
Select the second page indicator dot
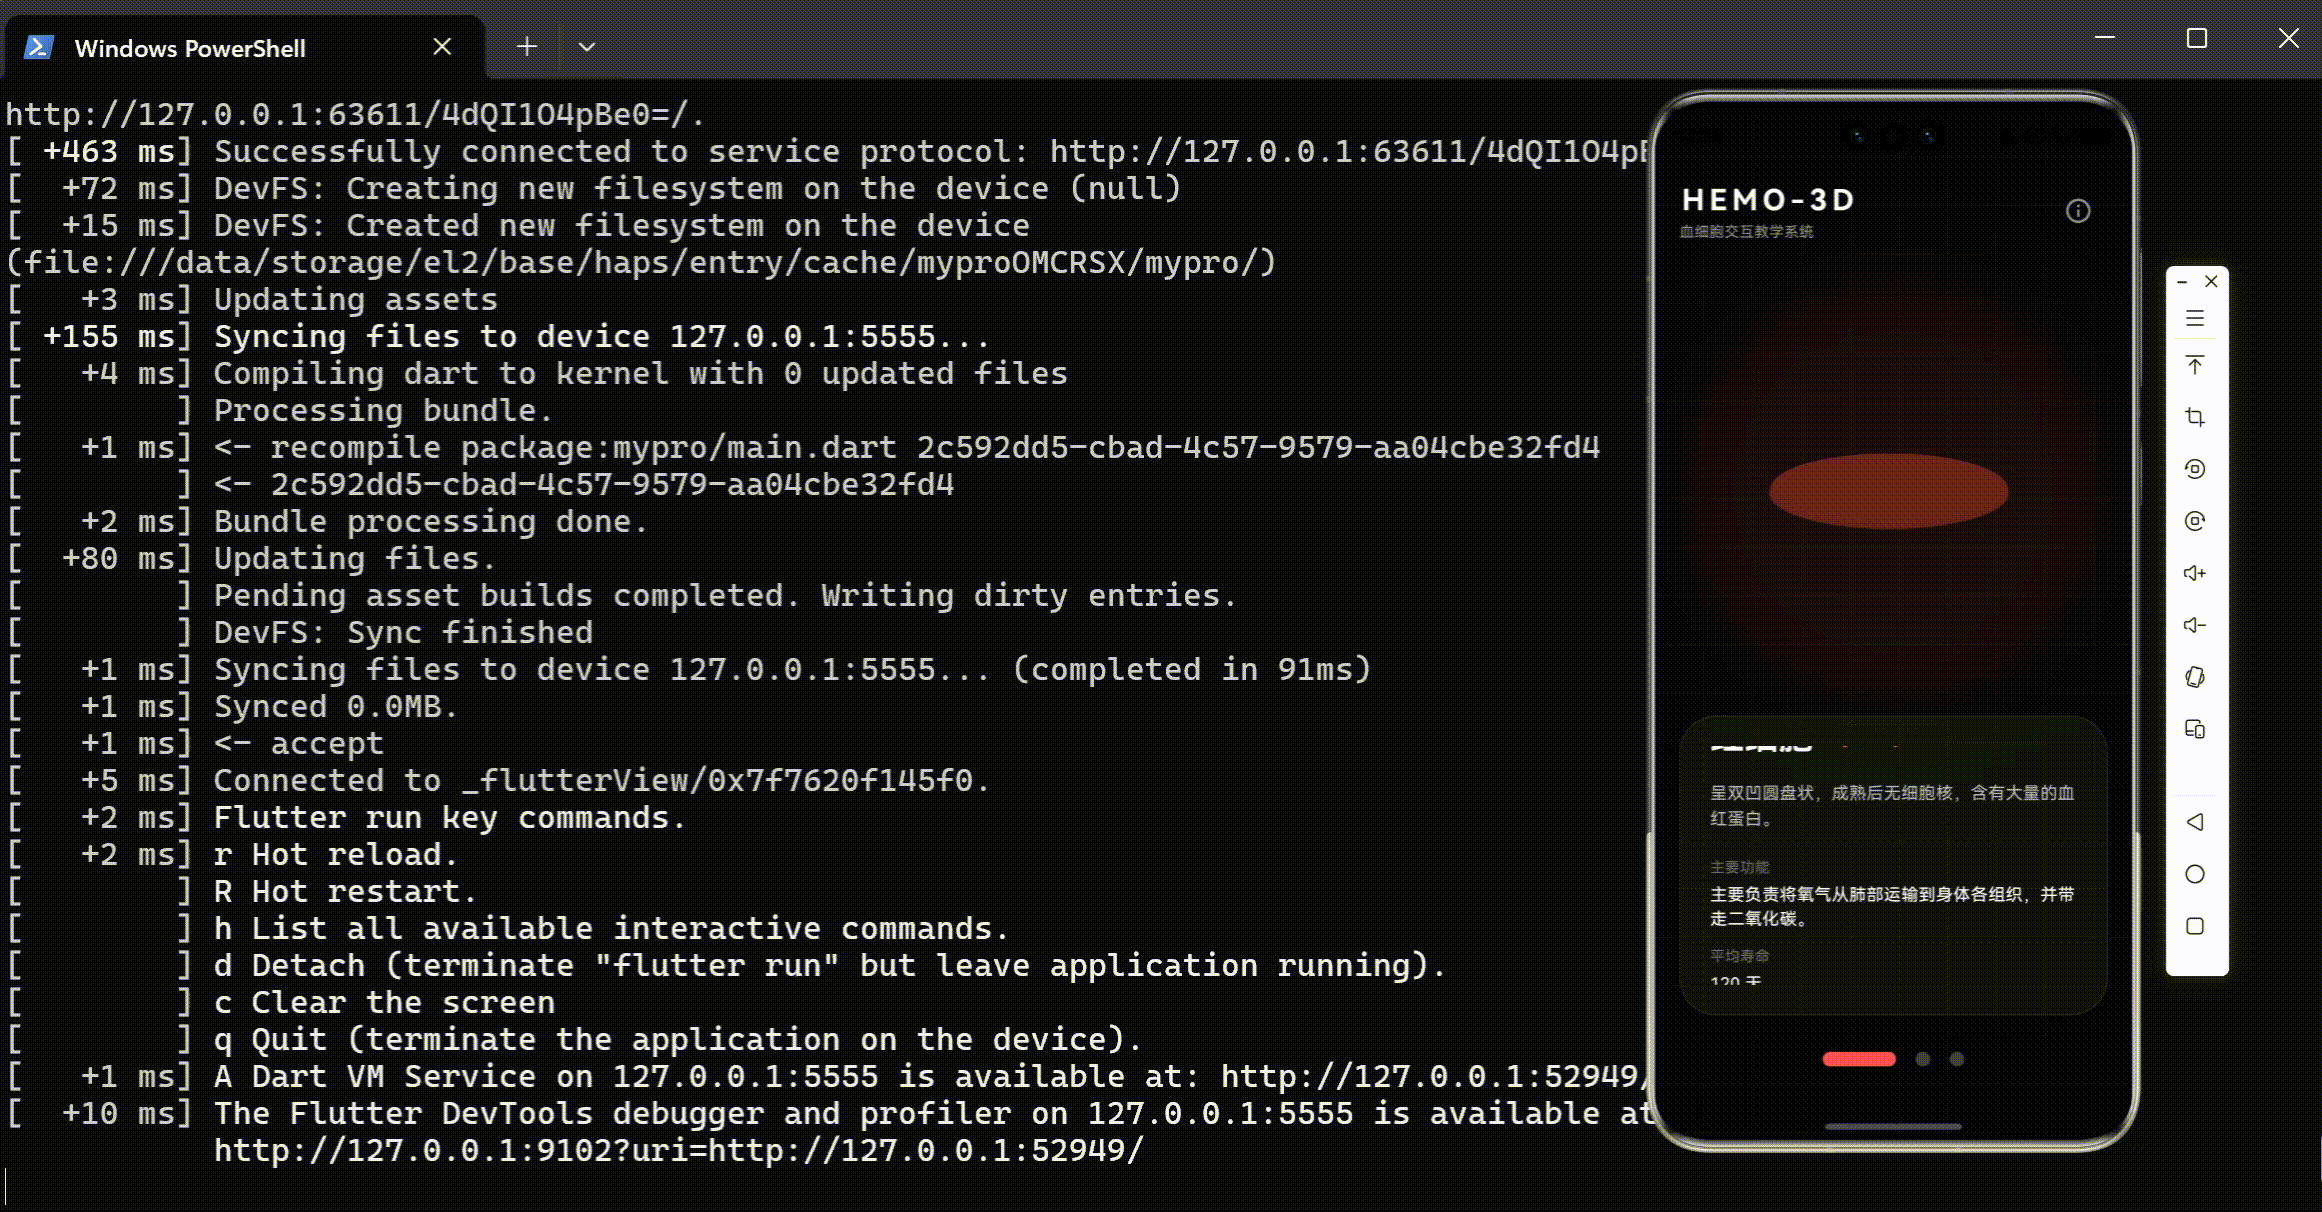[x=1922, y=1059]
